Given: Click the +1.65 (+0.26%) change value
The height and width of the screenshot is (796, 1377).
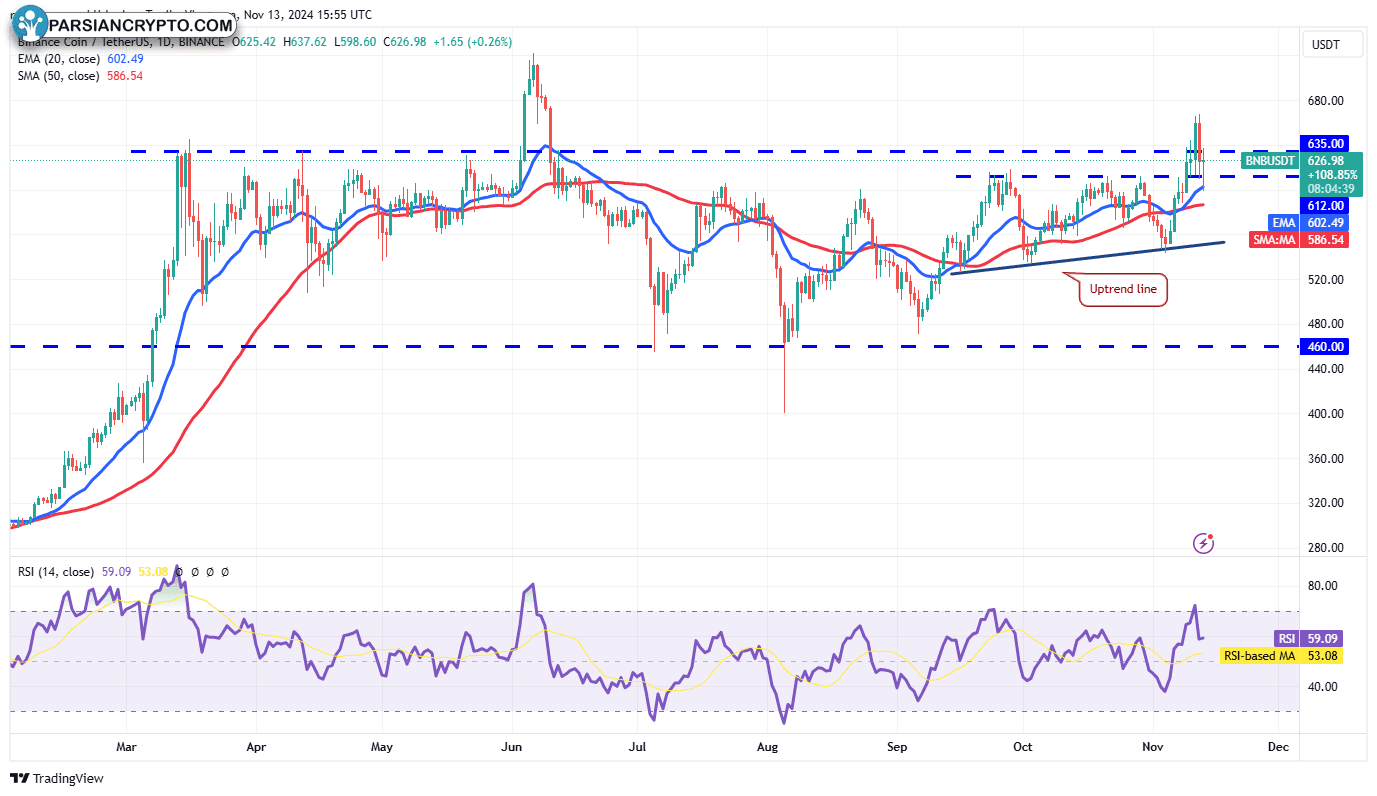Looking at the screenshot, I should (x=471, y=42).
